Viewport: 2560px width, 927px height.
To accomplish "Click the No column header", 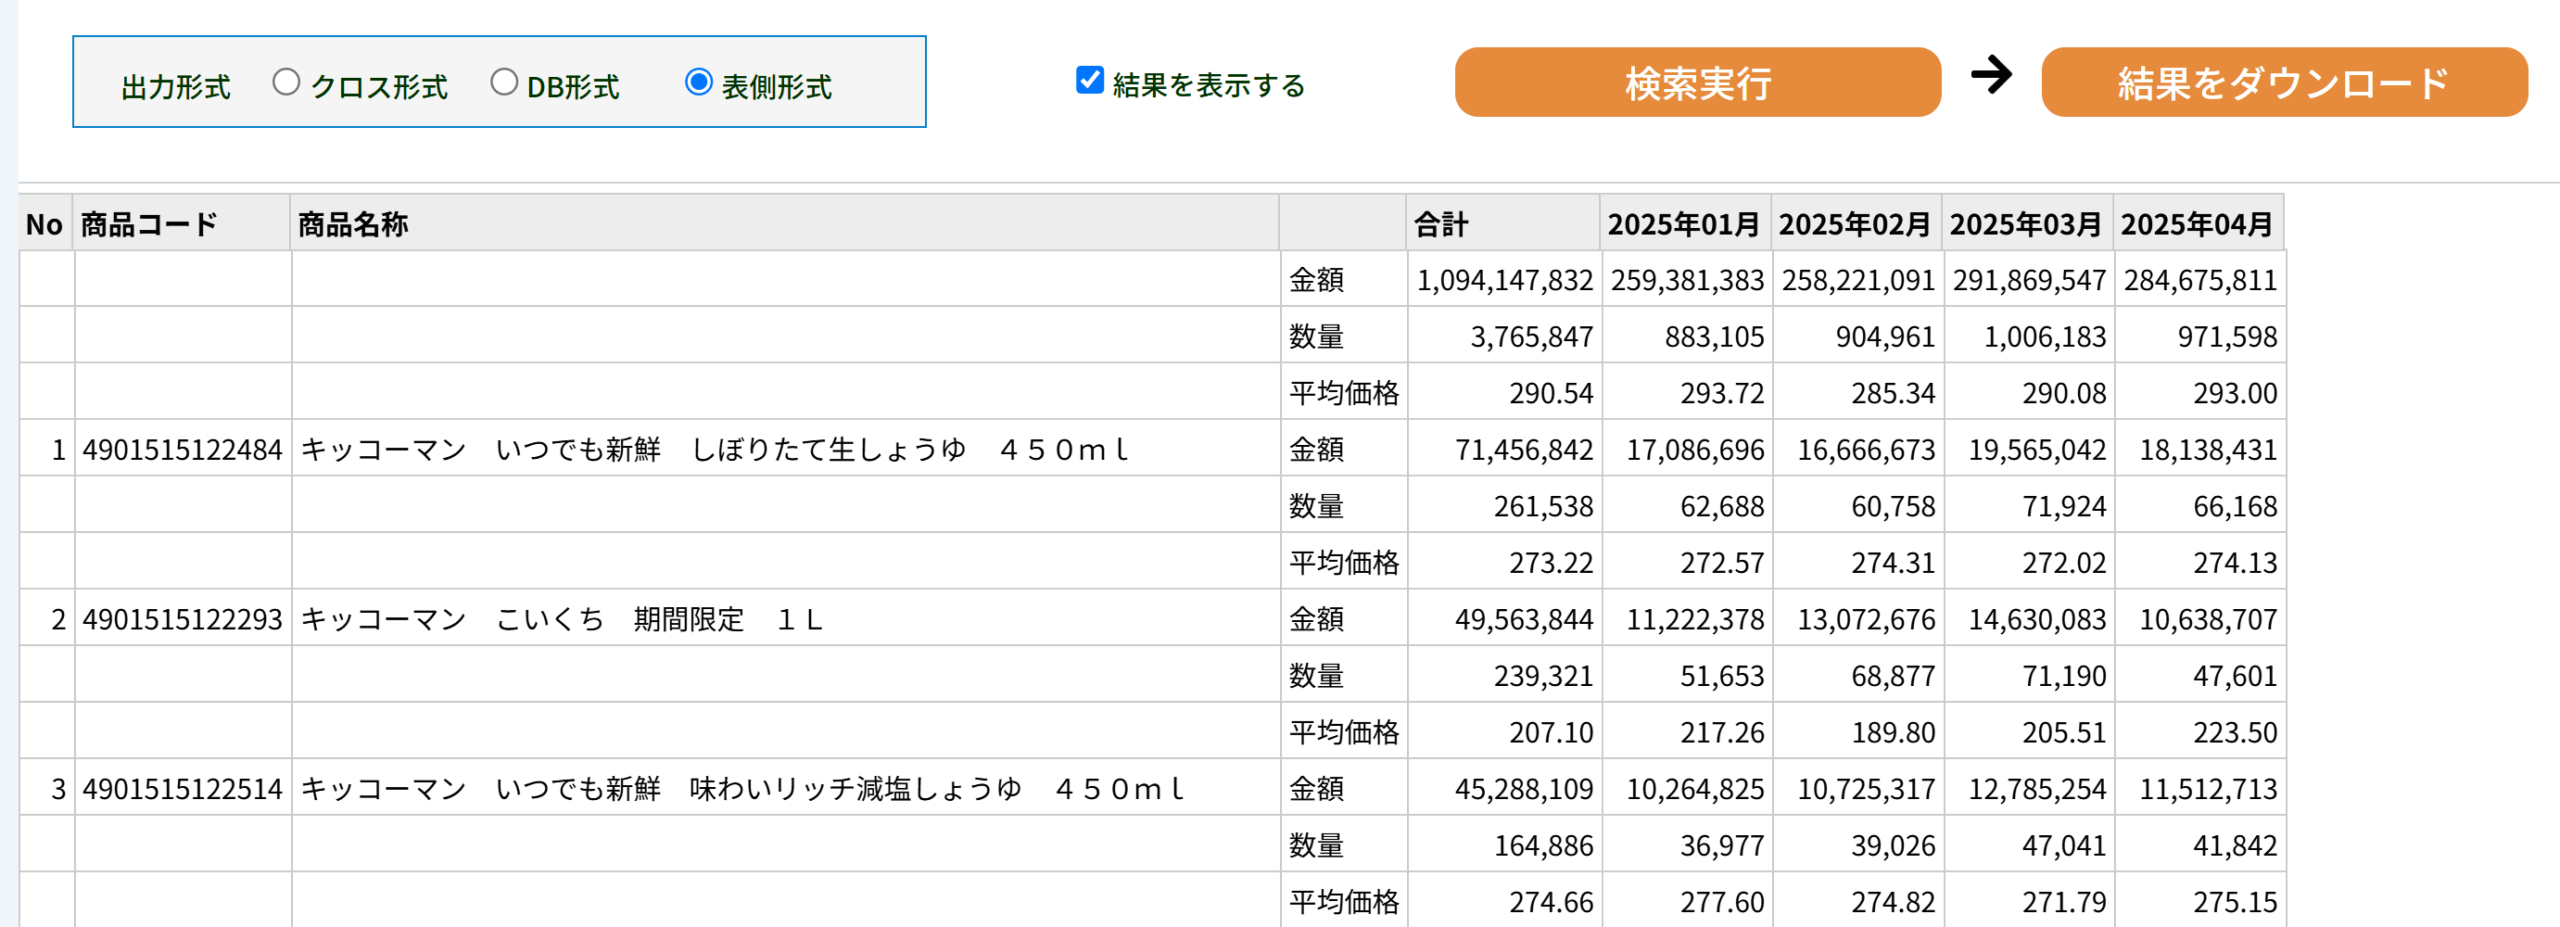I will tap(45, 223).
